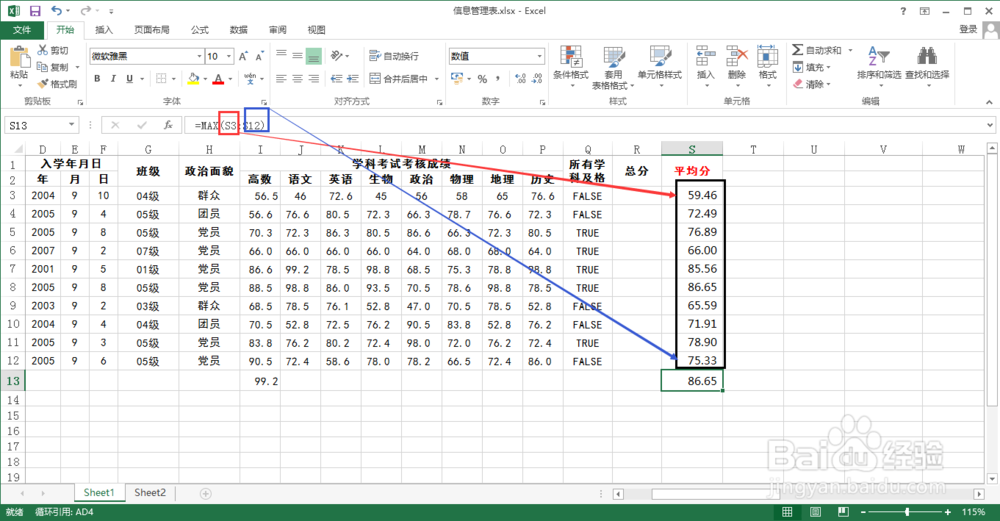1000x521 pixels.
Task: Toggle Italic formatting
Action: tap(113, 78)
